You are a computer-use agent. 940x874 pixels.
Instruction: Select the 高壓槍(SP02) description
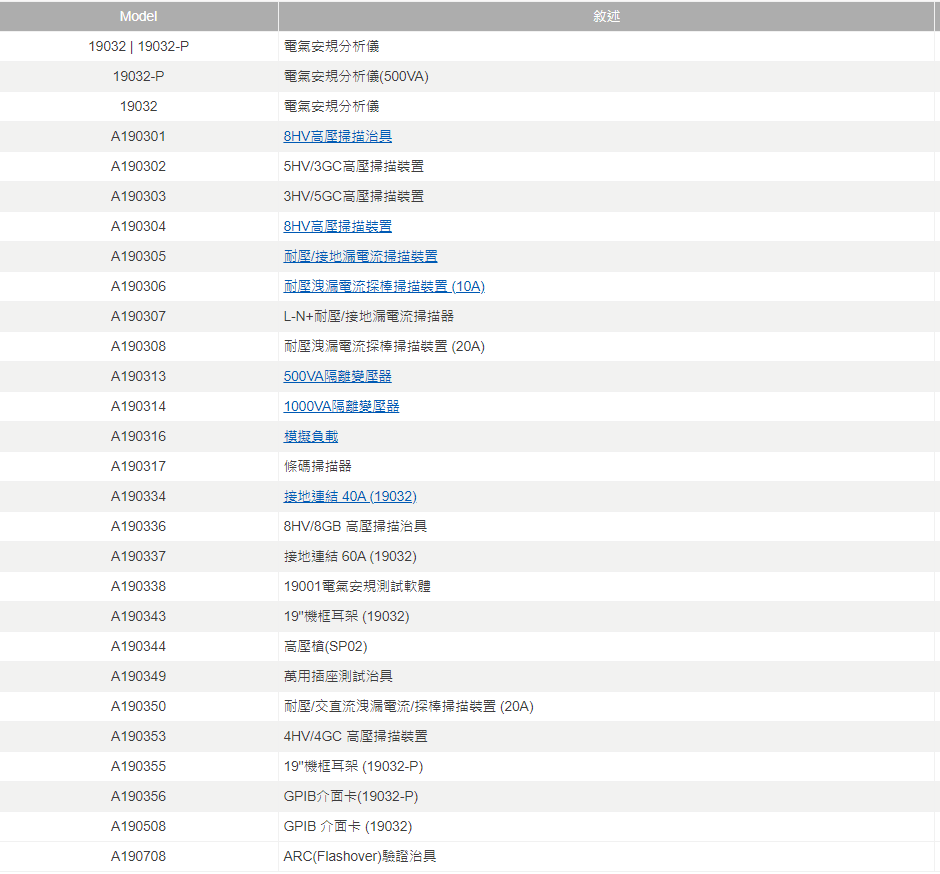tap(326, 646)
